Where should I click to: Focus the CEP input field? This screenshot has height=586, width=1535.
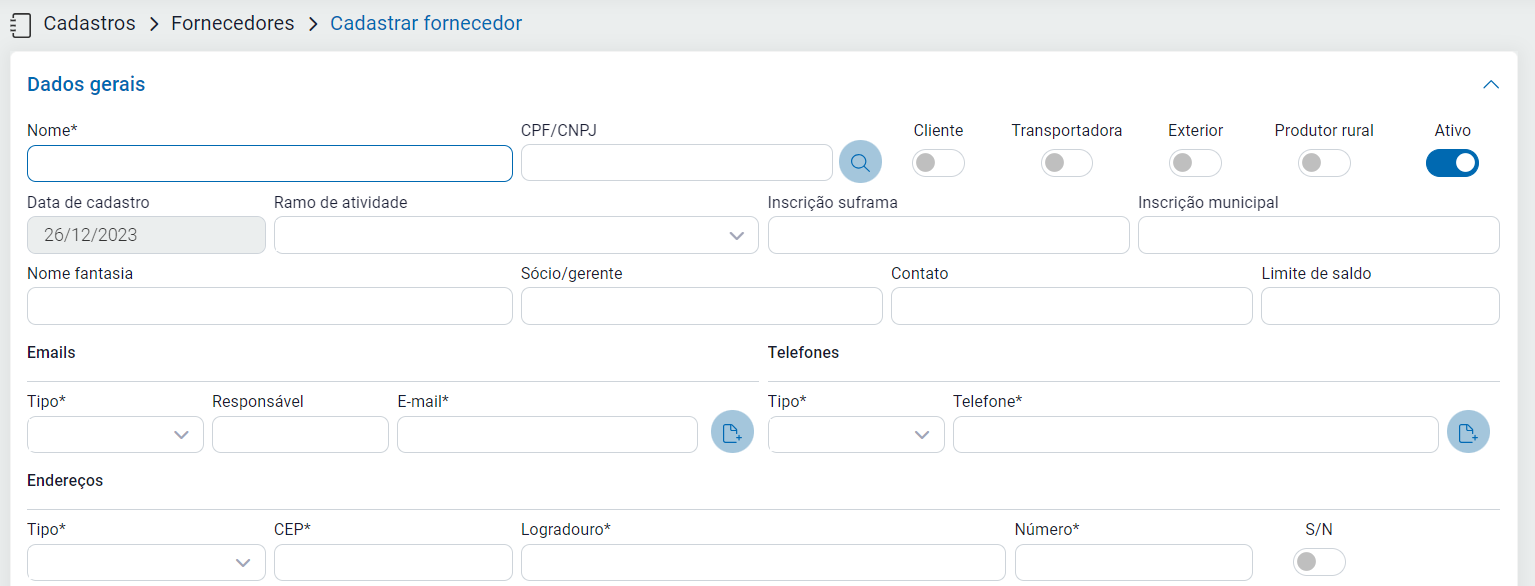click(x=393, y=563)
